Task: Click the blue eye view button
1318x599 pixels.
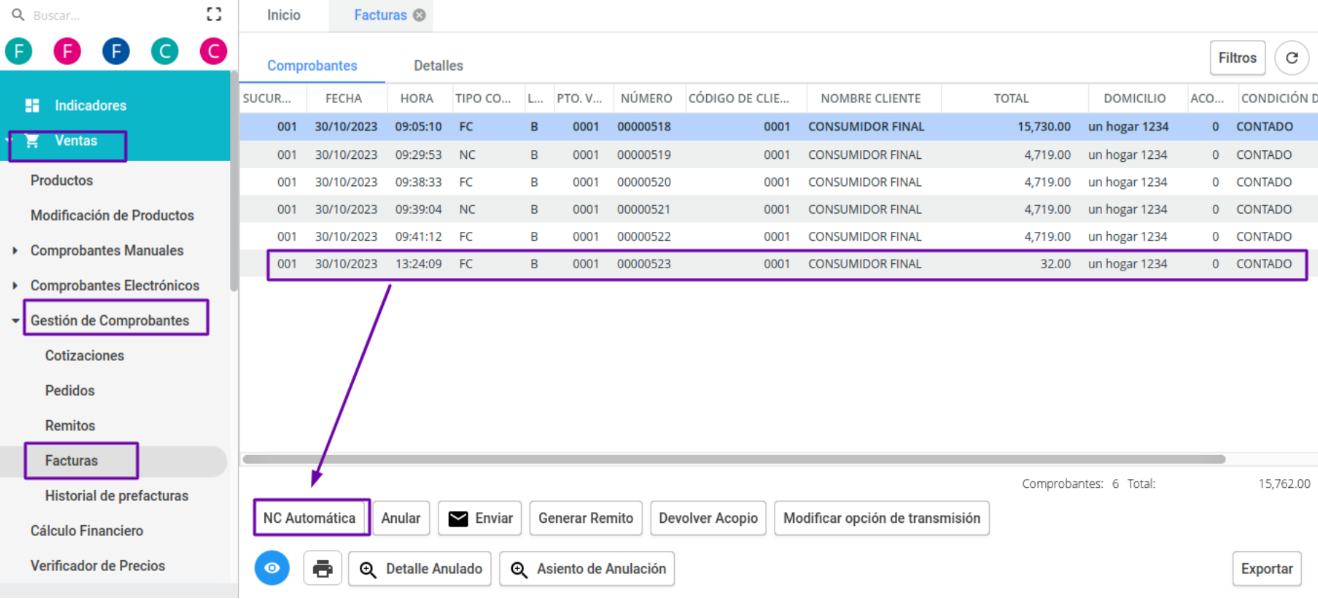Action: 272,568
